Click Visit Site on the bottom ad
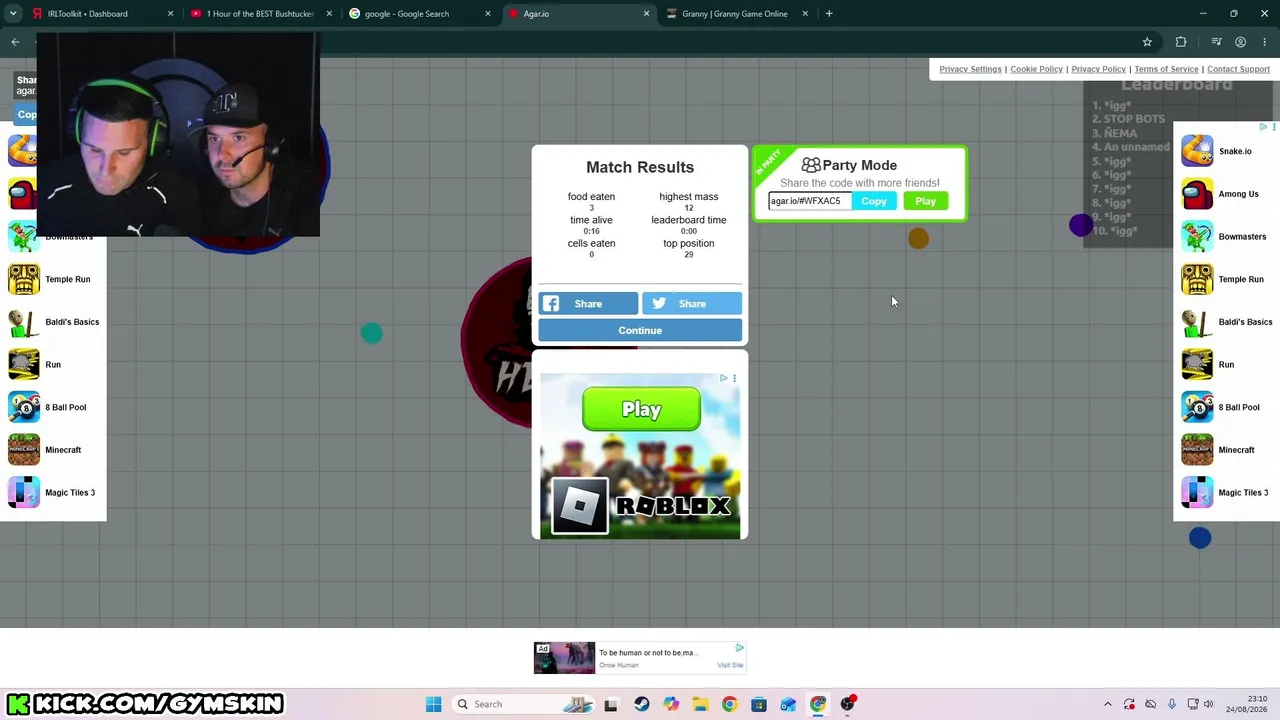This screenshot has height=720, width=1280. point(730,665)
